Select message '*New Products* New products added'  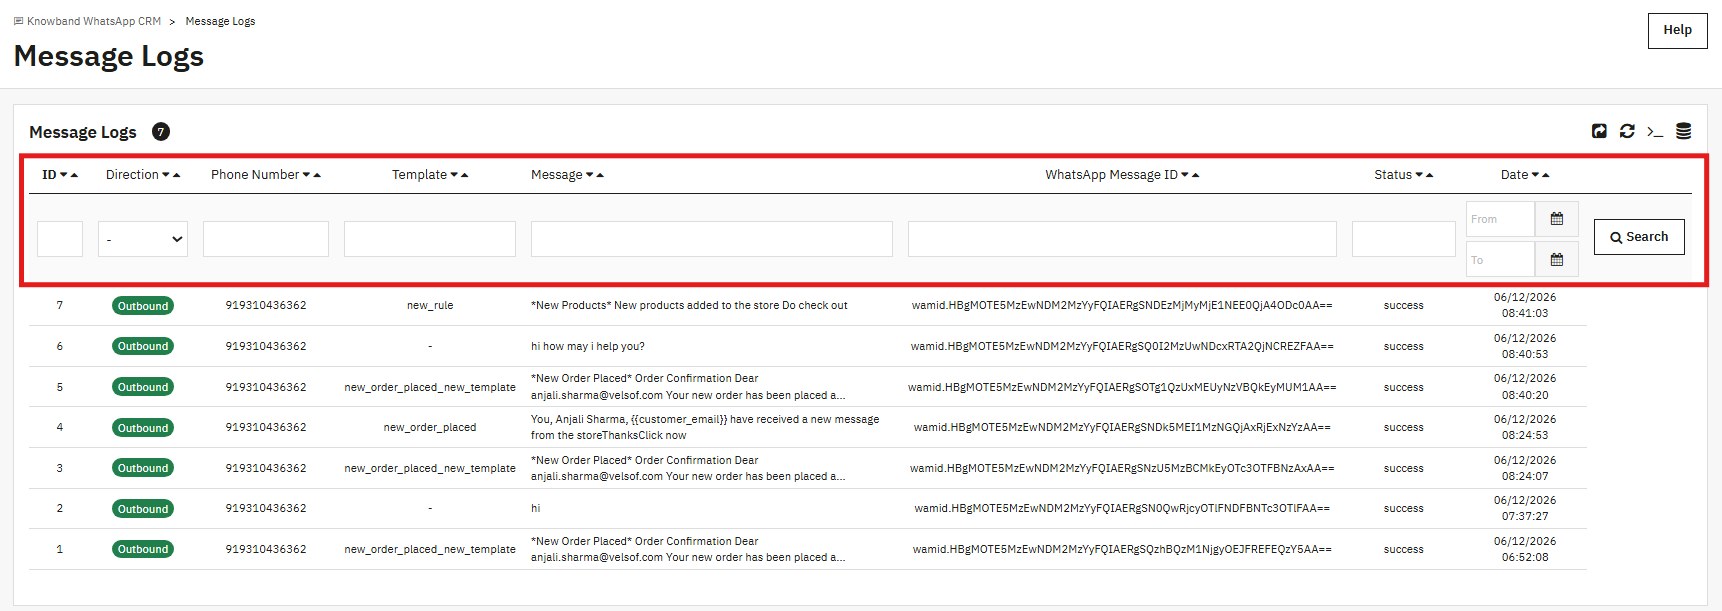tap(689, 306)
